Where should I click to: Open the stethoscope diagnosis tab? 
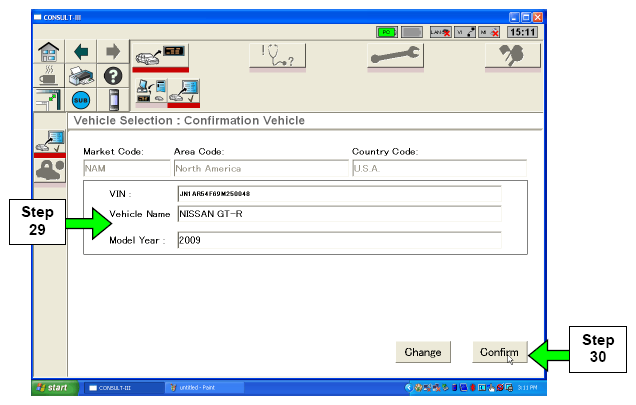point(277,57)
